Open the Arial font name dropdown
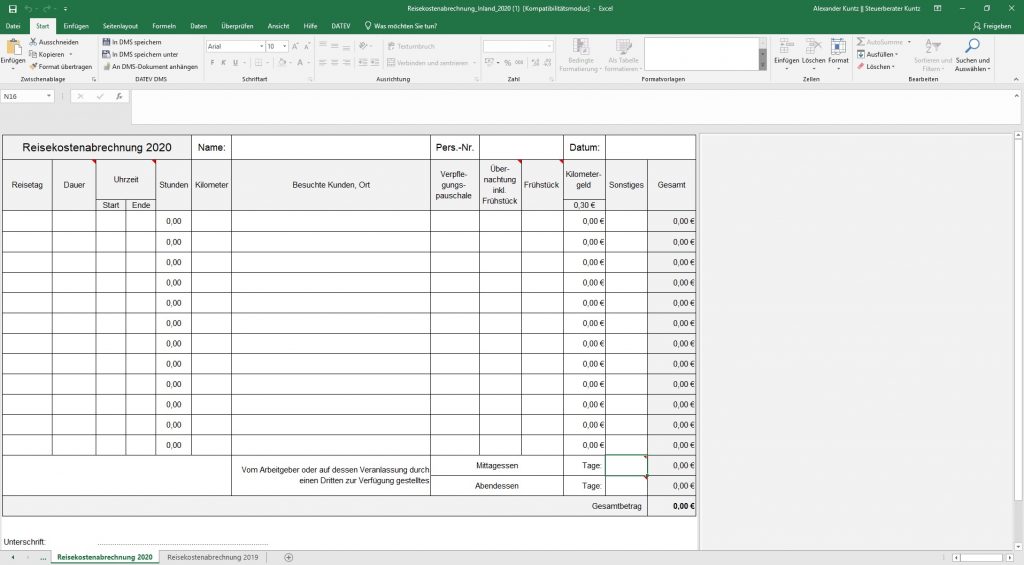 [260, 46]
